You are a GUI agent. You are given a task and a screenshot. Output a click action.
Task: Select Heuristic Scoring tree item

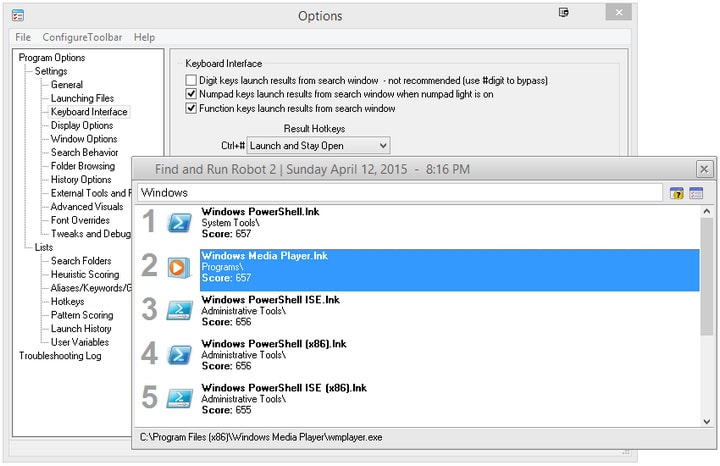[x=85, y=275]
